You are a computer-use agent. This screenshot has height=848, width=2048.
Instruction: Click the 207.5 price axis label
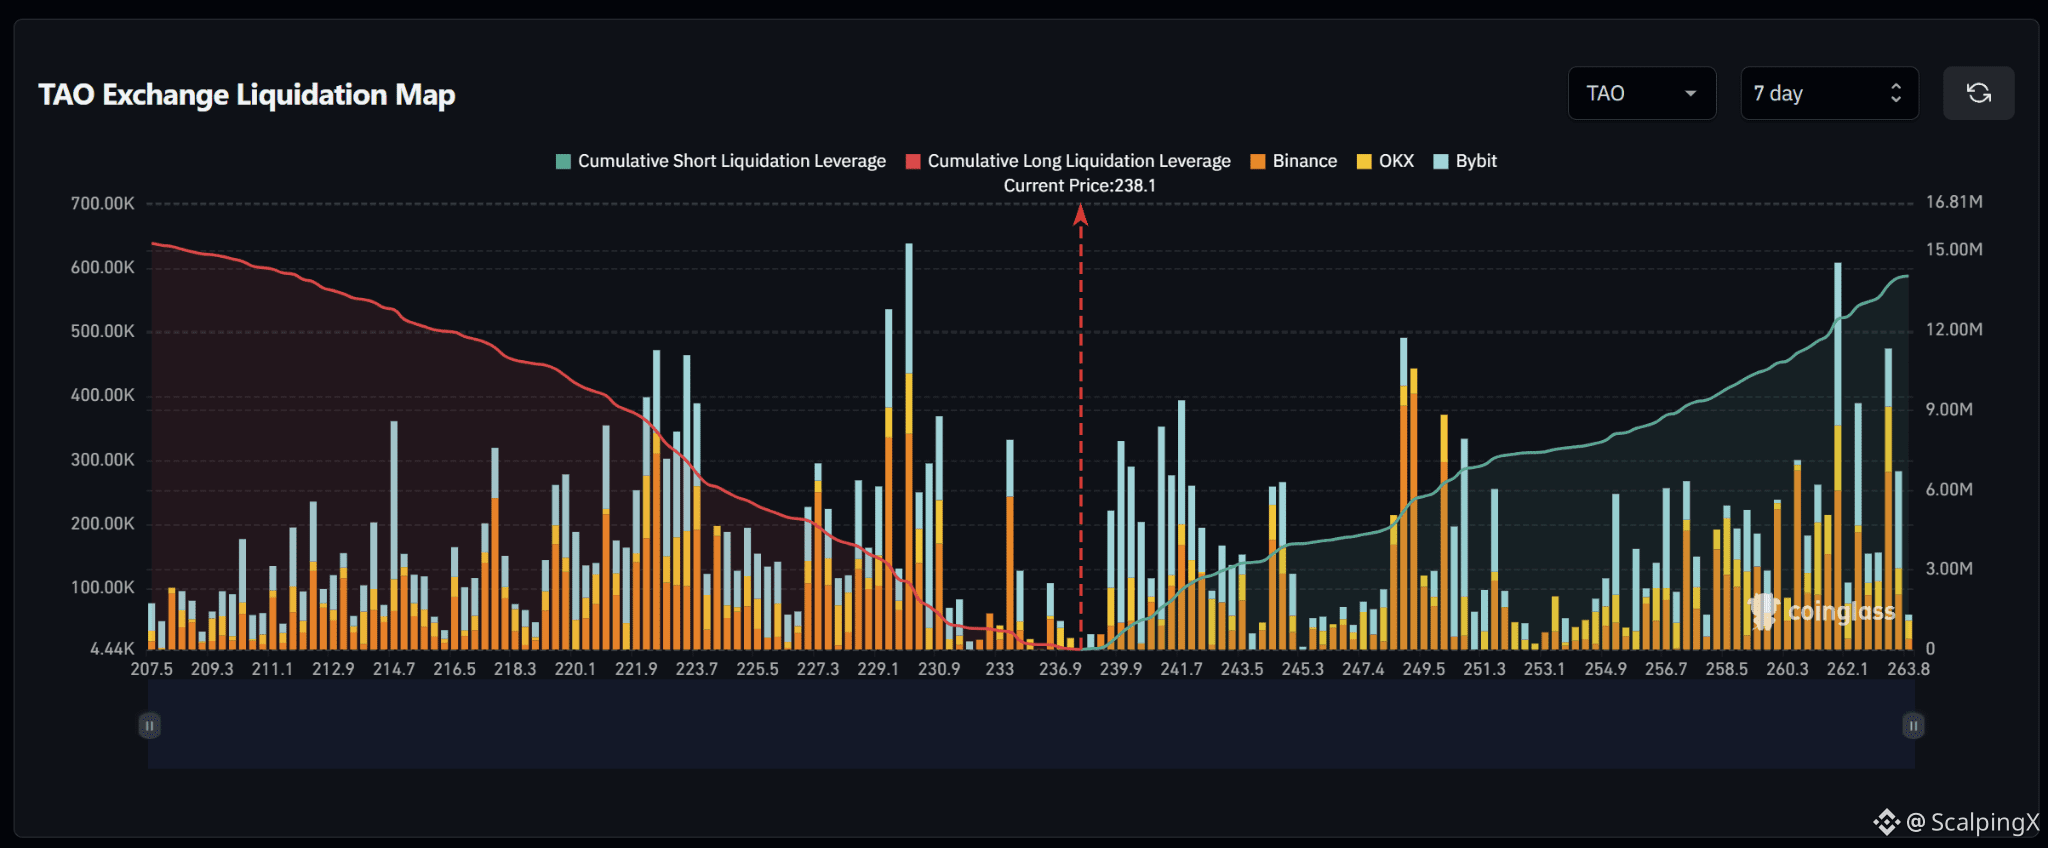[x=152, y=669]
